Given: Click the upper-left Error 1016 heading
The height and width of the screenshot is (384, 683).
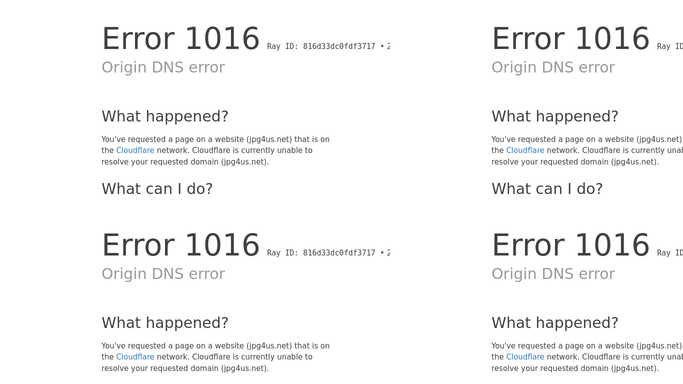Looking at the screenshot, I should tap(181, 39).
